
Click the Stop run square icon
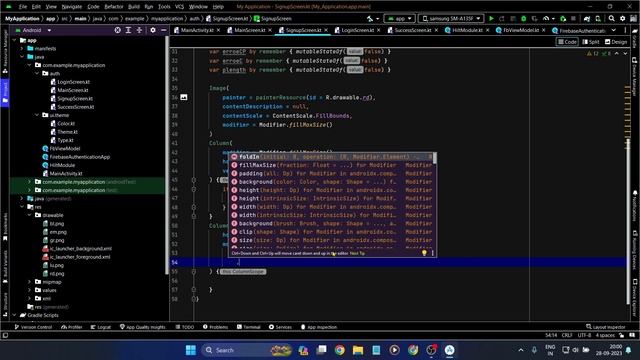click(x=573, y=18)
